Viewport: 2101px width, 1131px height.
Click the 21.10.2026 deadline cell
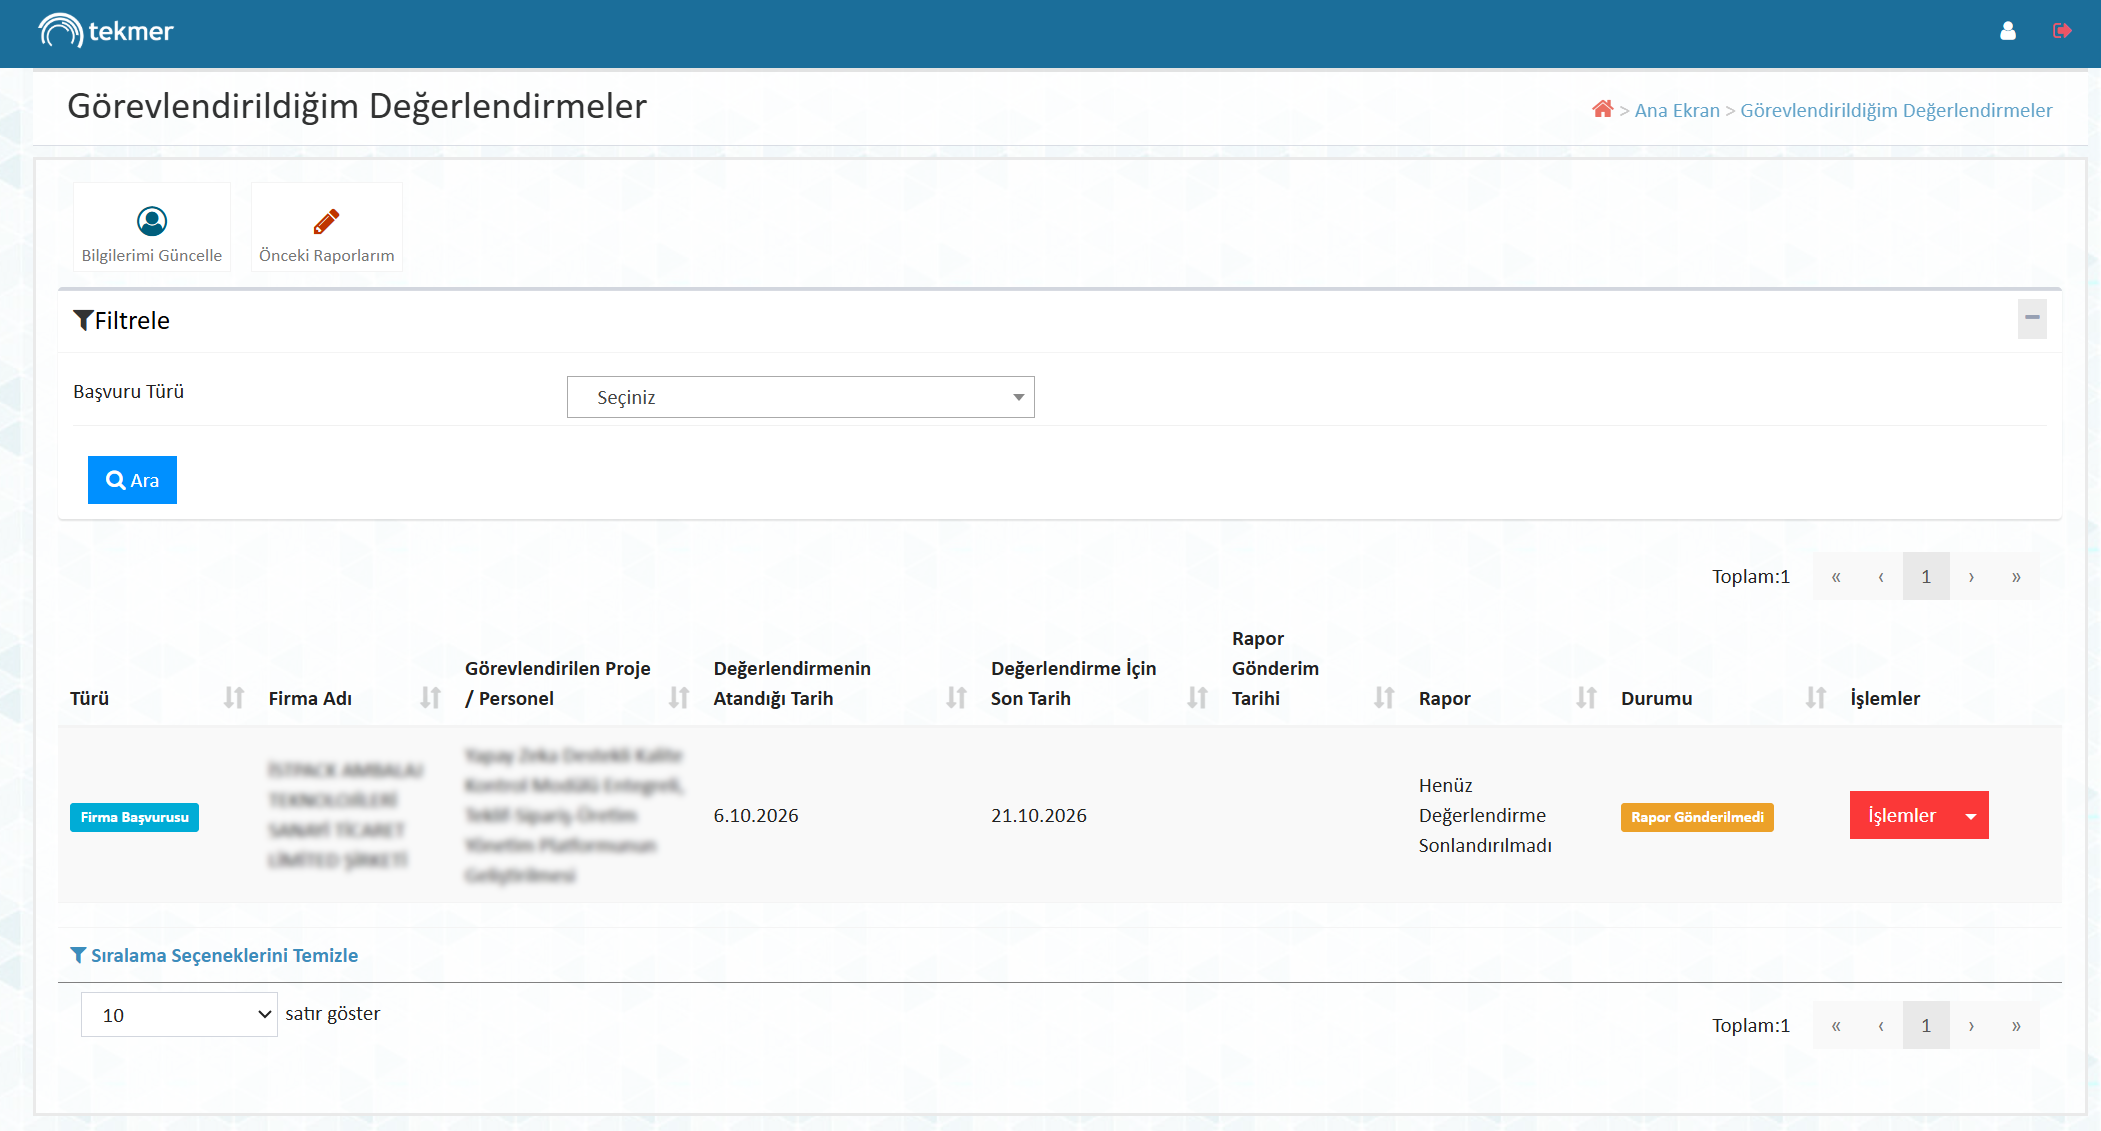pos(1039,815)
